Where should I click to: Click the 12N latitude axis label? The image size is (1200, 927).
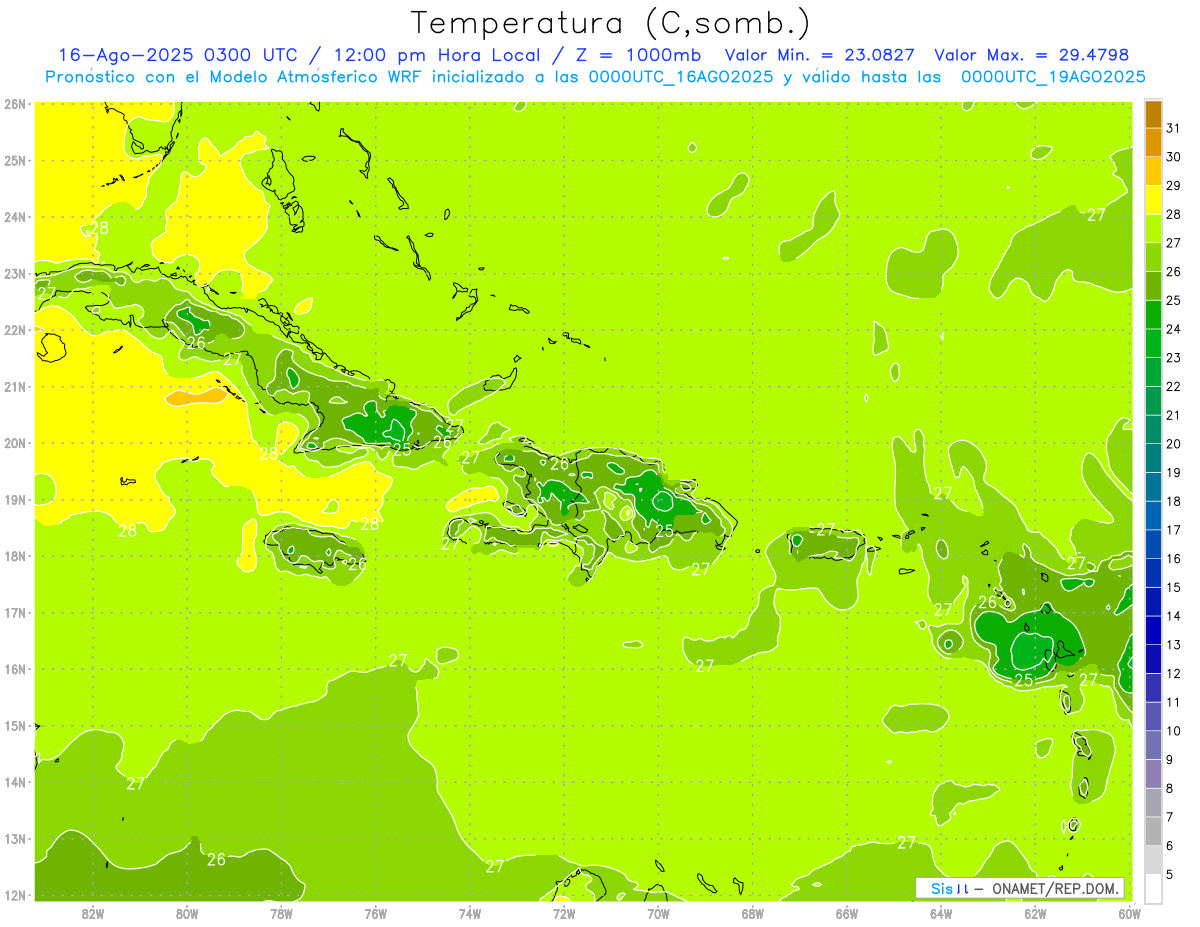(14, 895)
